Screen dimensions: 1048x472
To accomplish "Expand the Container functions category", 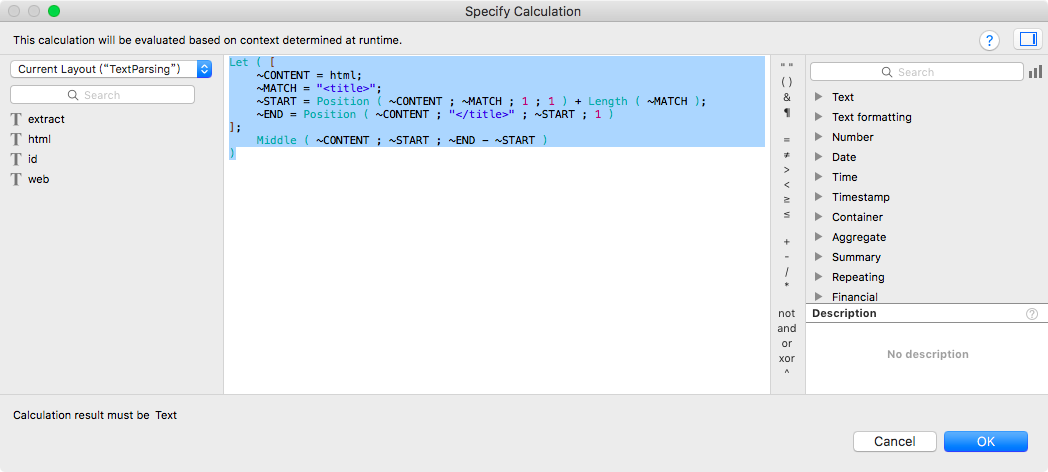I will (818, 217).
